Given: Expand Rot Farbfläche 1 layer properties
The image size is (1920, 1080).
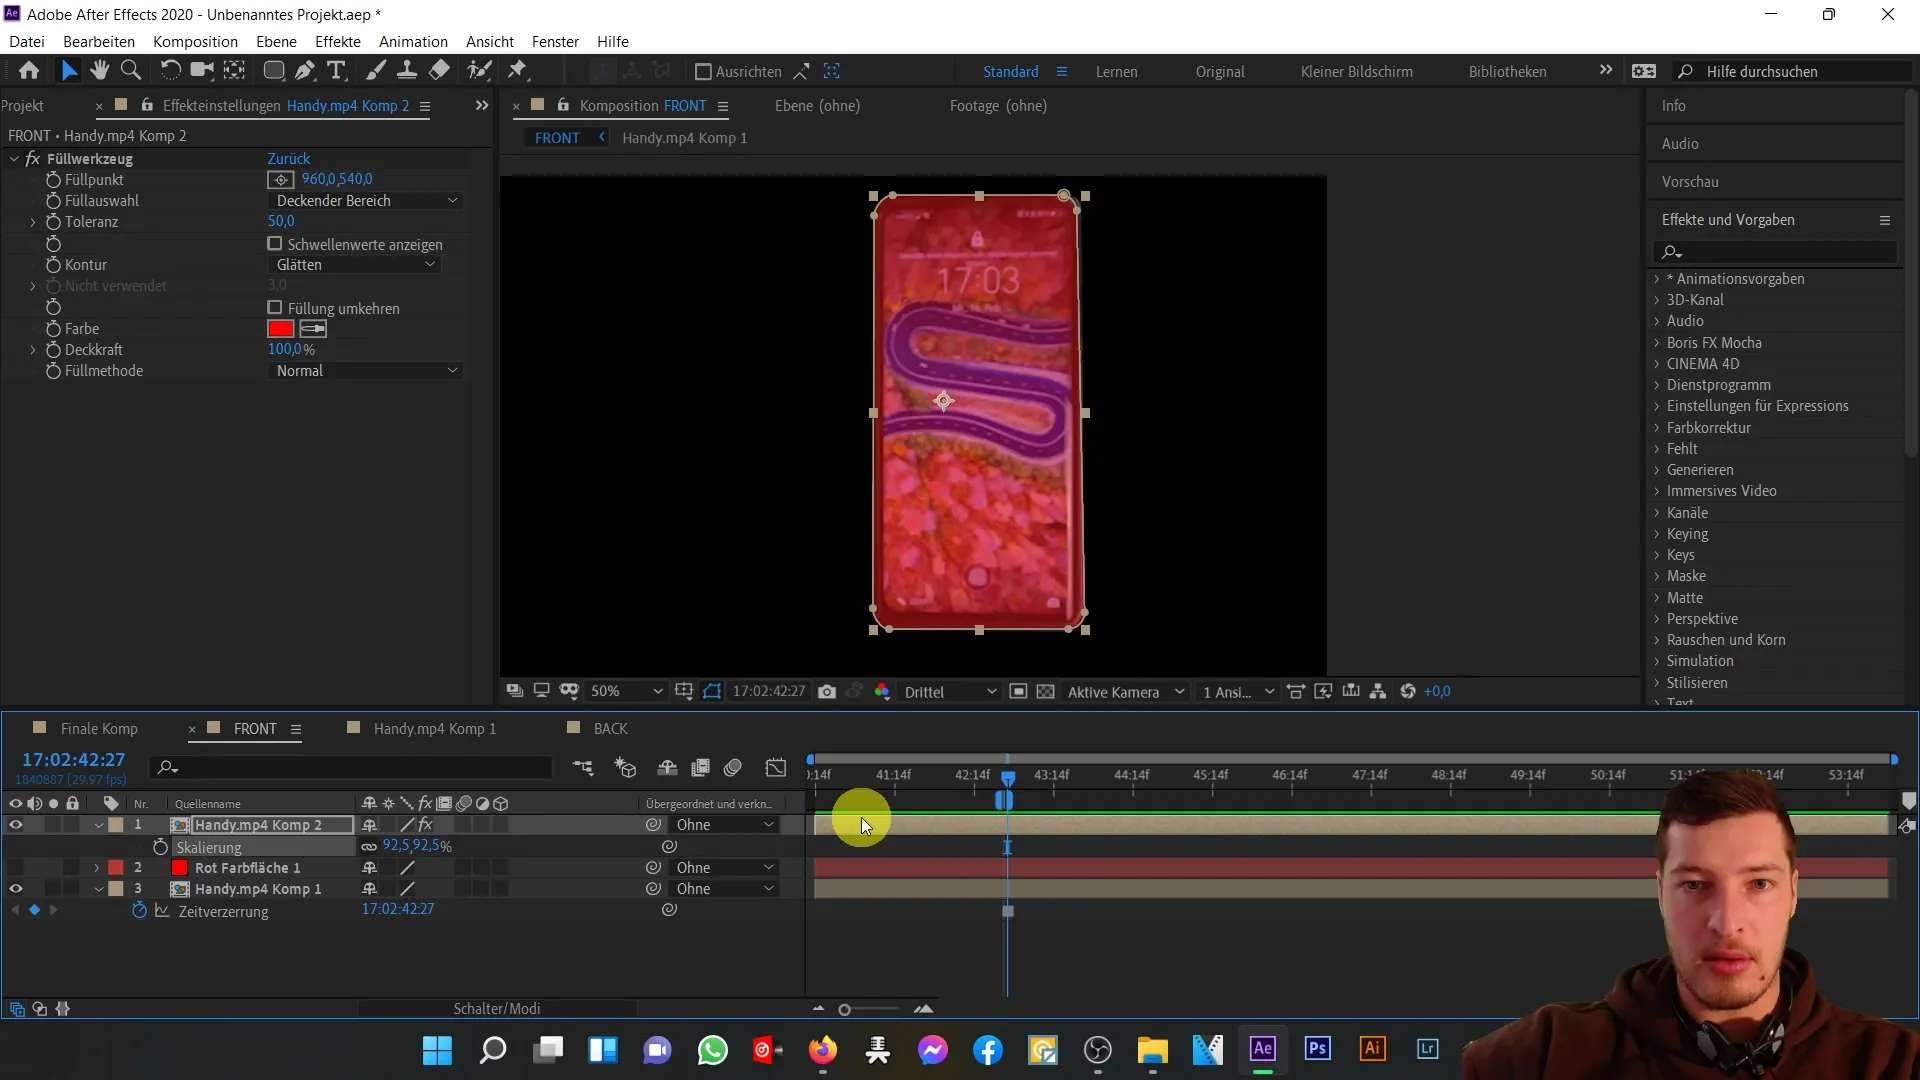Looking at the screenshot, I should [x=96, y=868].
